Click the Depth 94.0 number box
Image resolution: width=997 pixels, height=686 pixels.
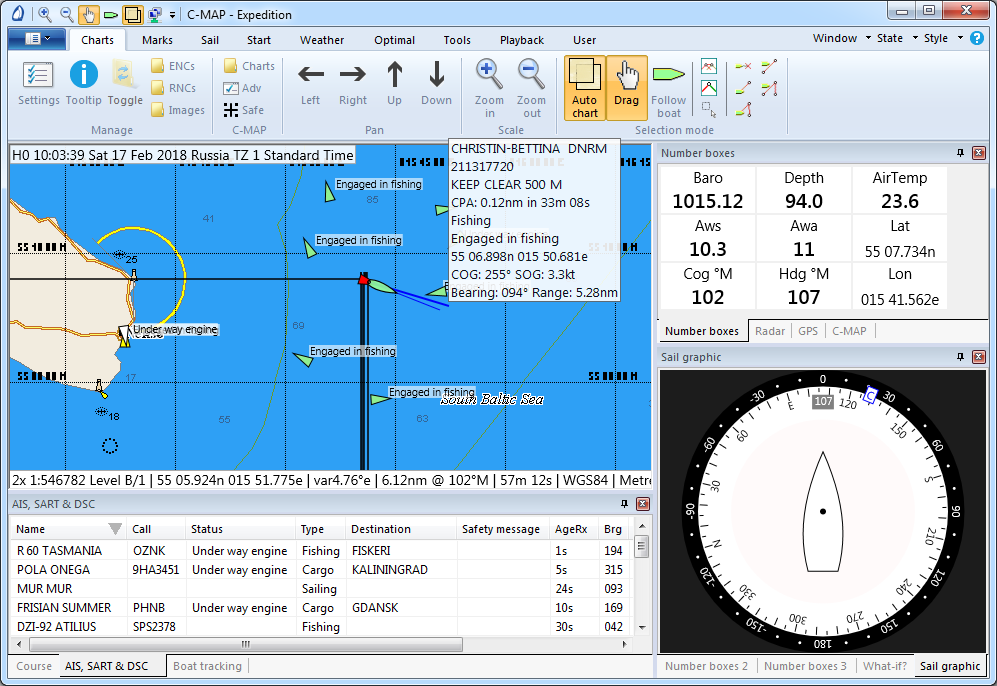coord(804,190)
